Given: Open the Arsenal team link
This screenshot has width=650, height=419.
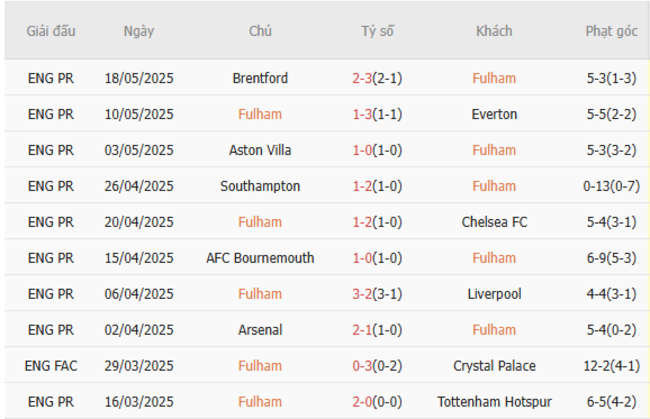Looking at the screenshot, I should (x=260, y=330).
